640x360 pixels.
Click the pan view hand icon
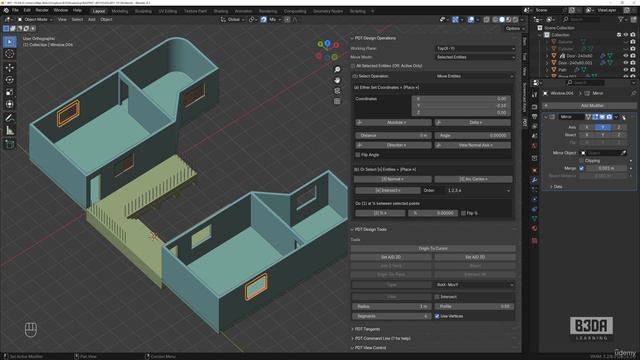(337, 80)
